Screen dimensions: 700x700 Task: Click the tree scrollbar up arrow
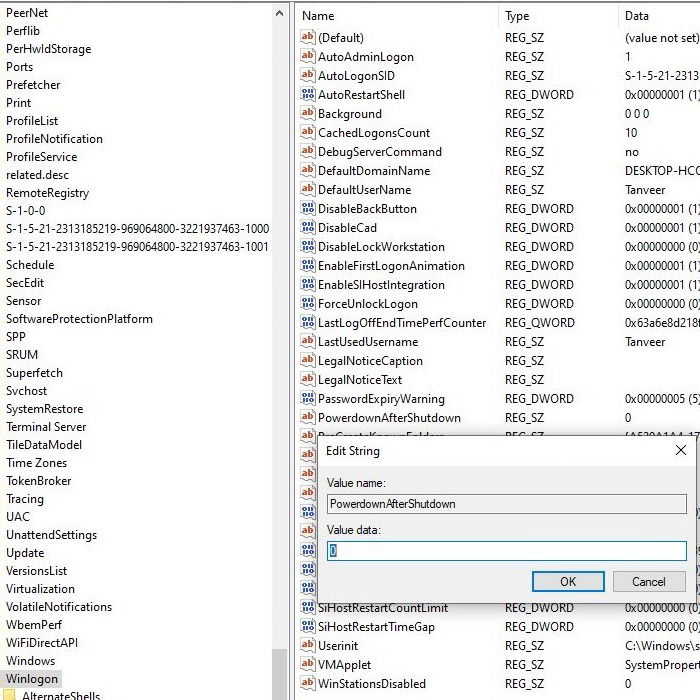279,13
